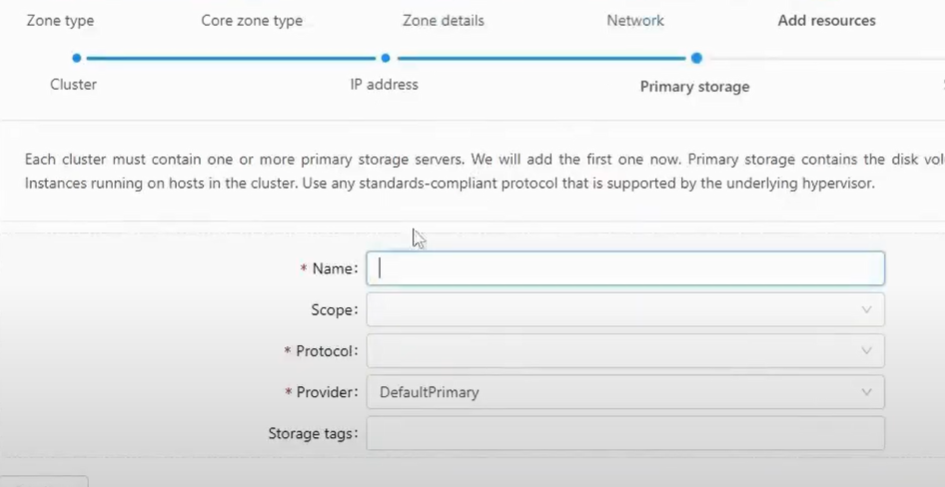
Task: Click the Provider field label
Action: coord(327,392)
